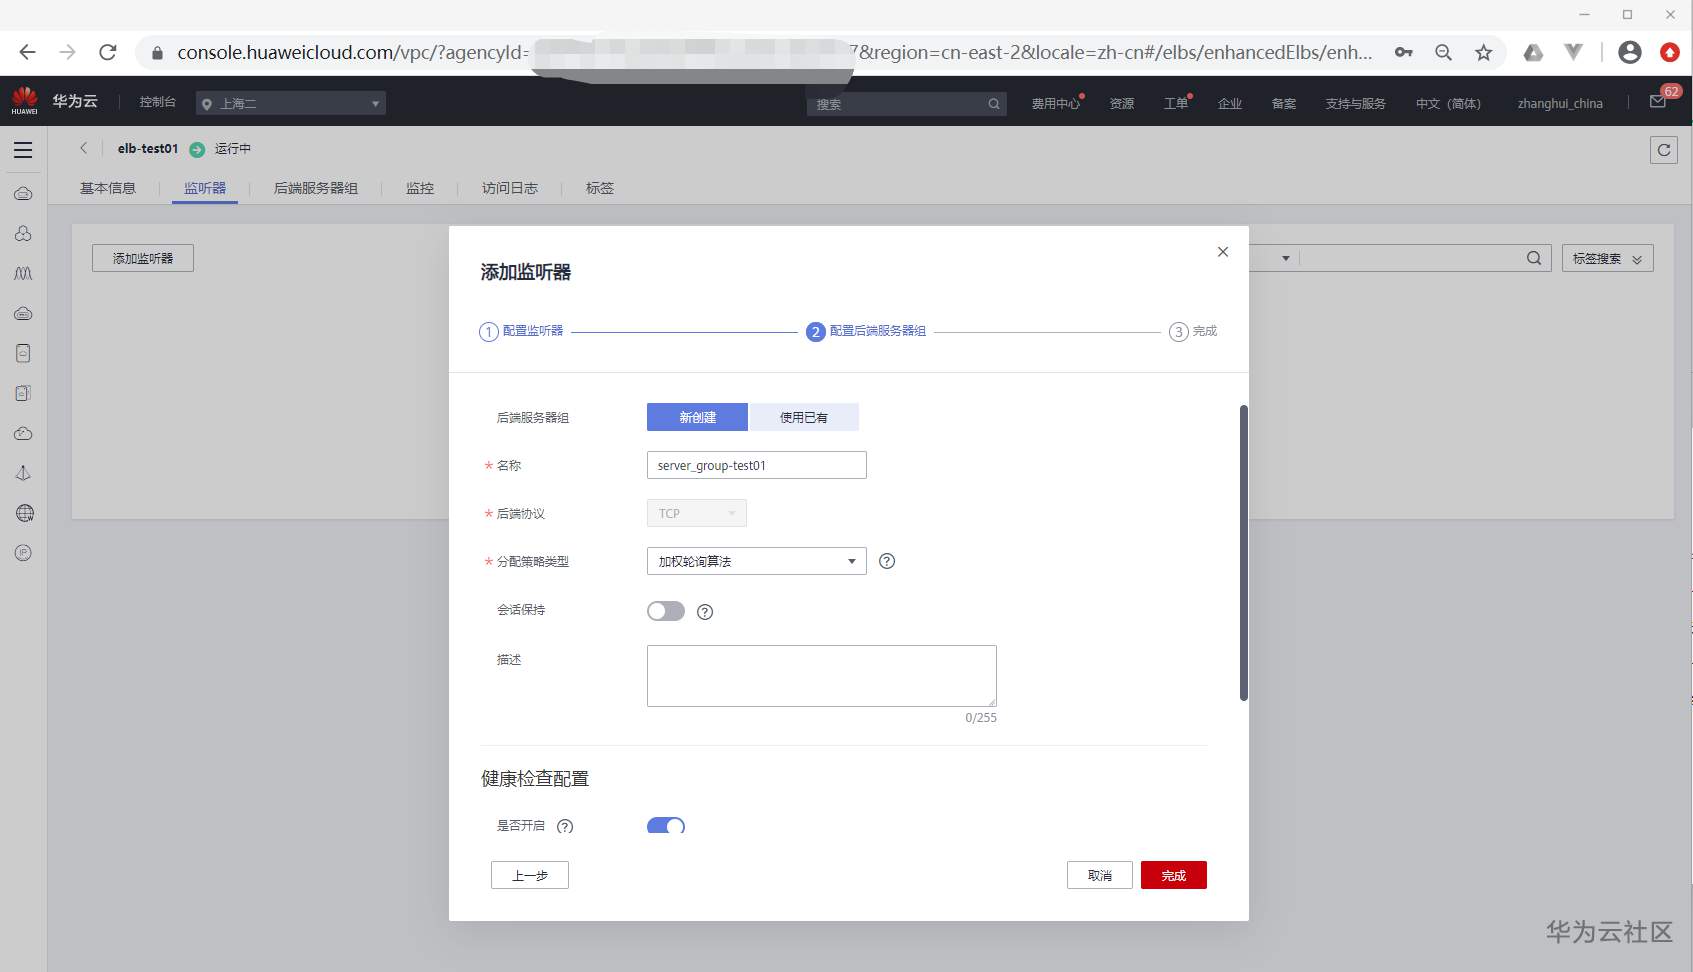Open help for 会话保持
Image resolution: width=1693 pixels, height=972 pixels.
tap(705, 612)
